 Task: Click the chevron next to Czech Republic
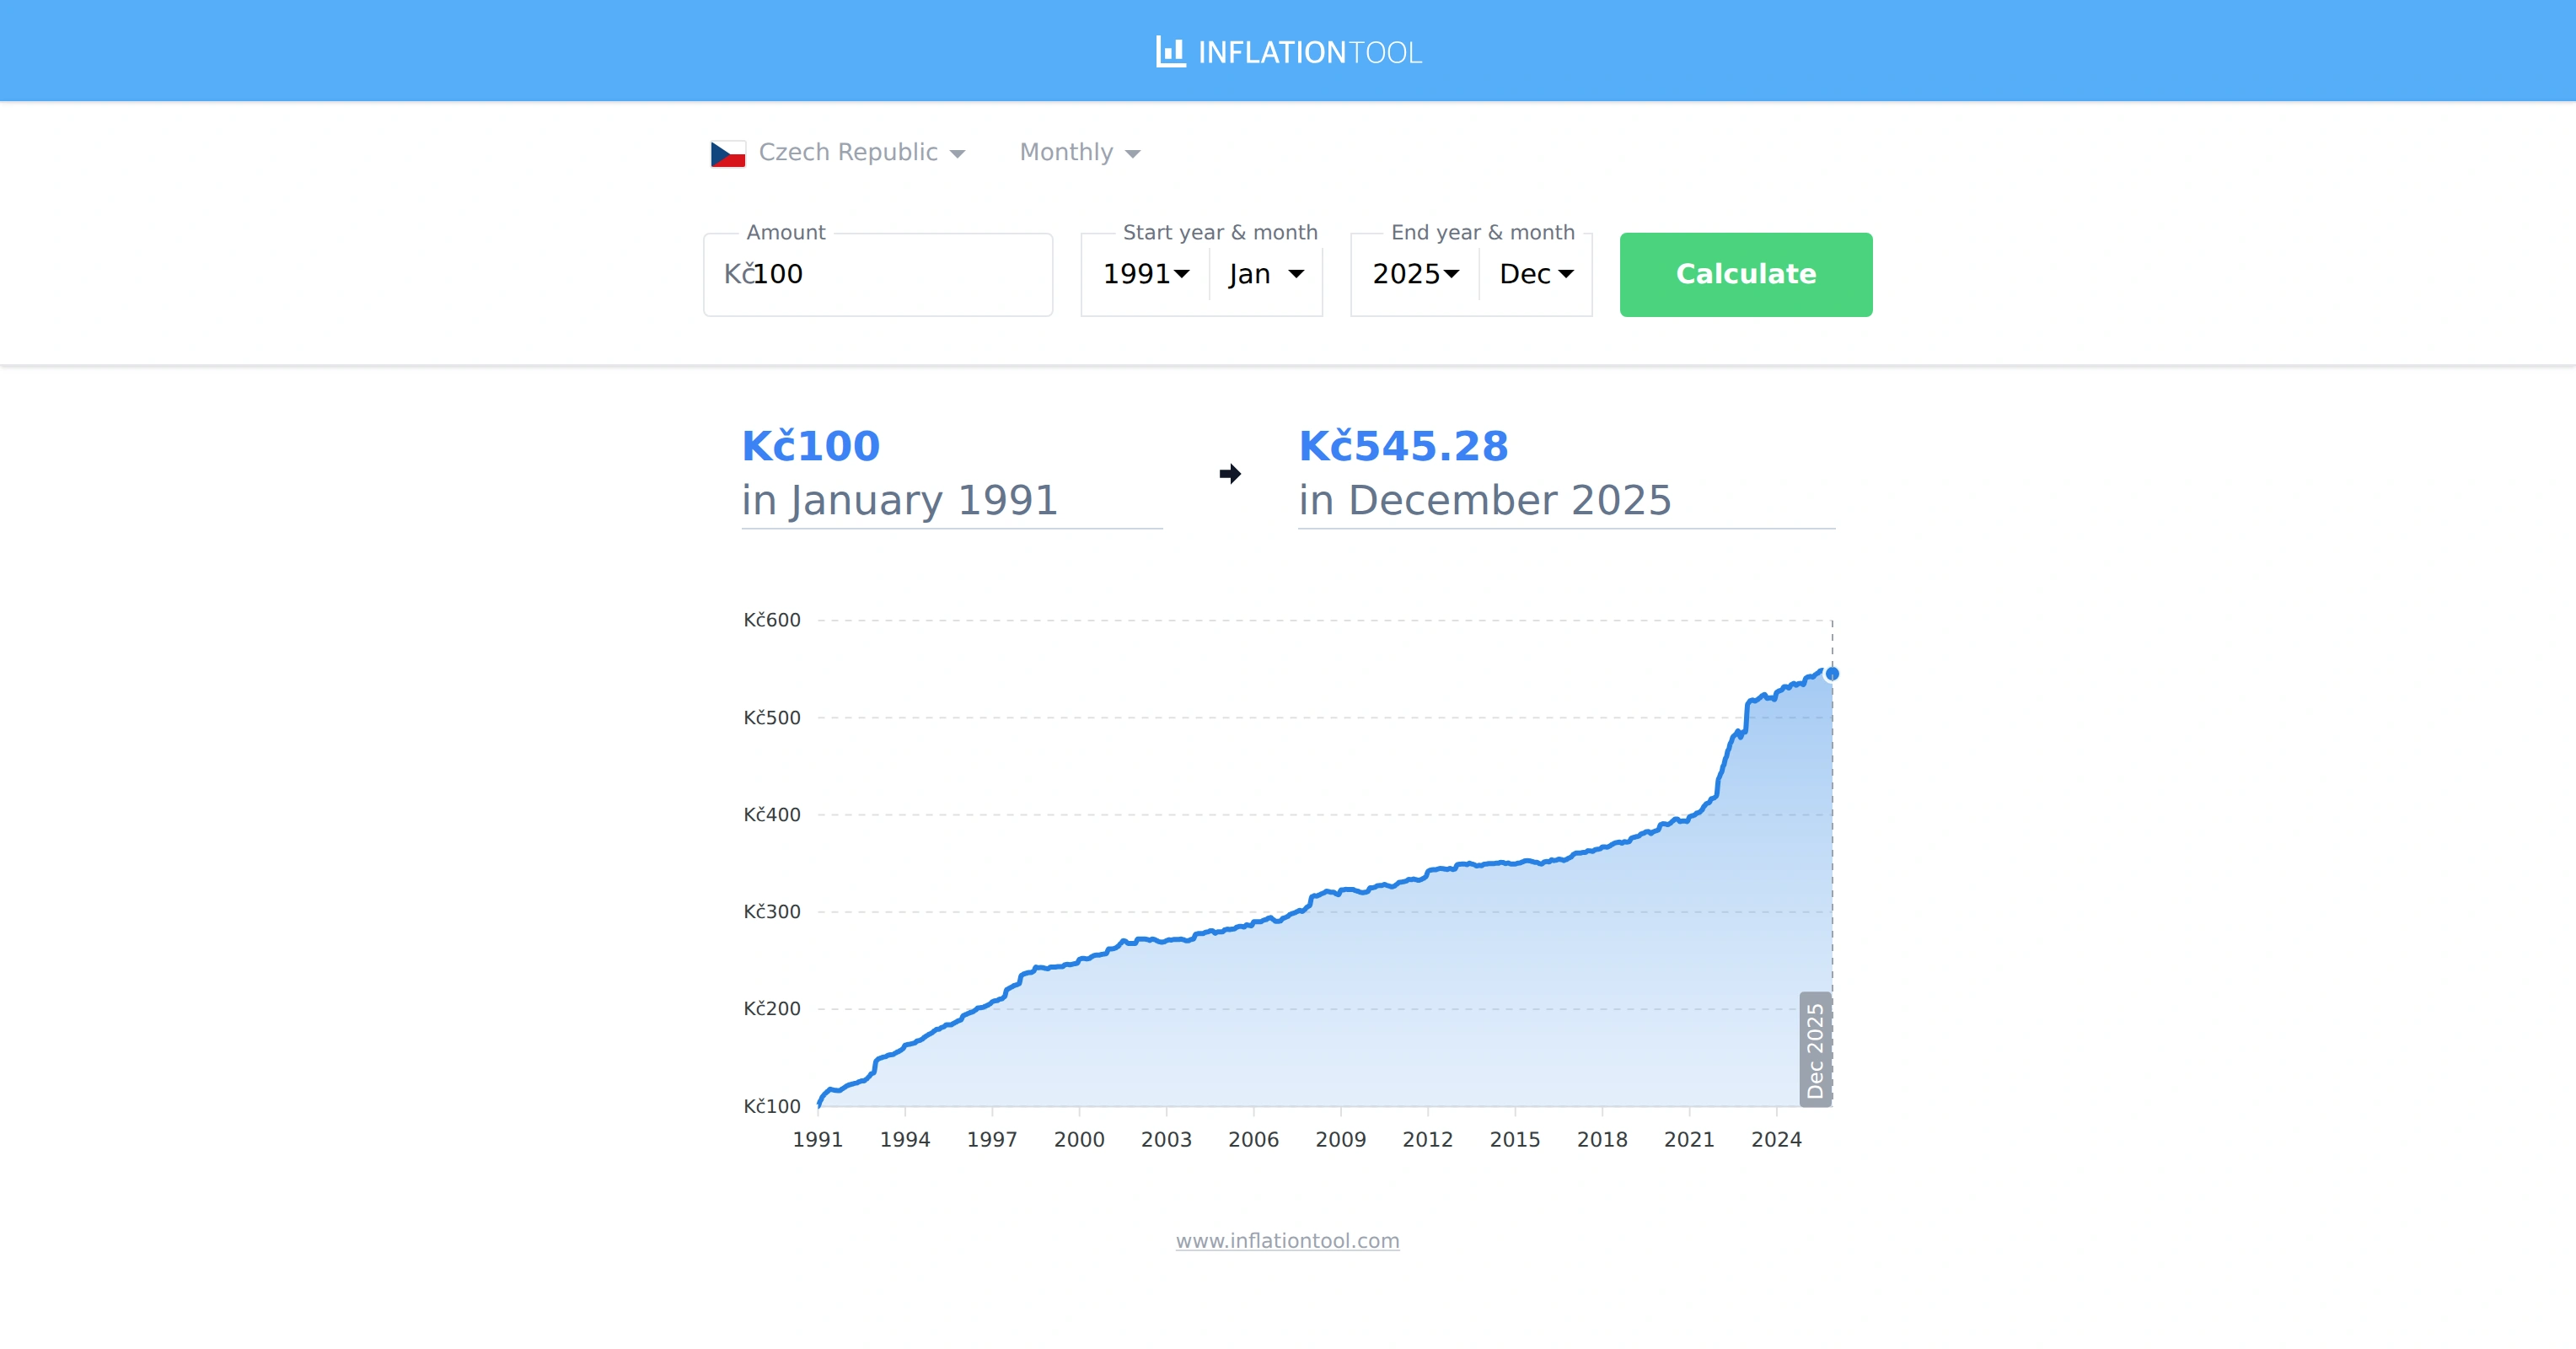pos(958,153)
